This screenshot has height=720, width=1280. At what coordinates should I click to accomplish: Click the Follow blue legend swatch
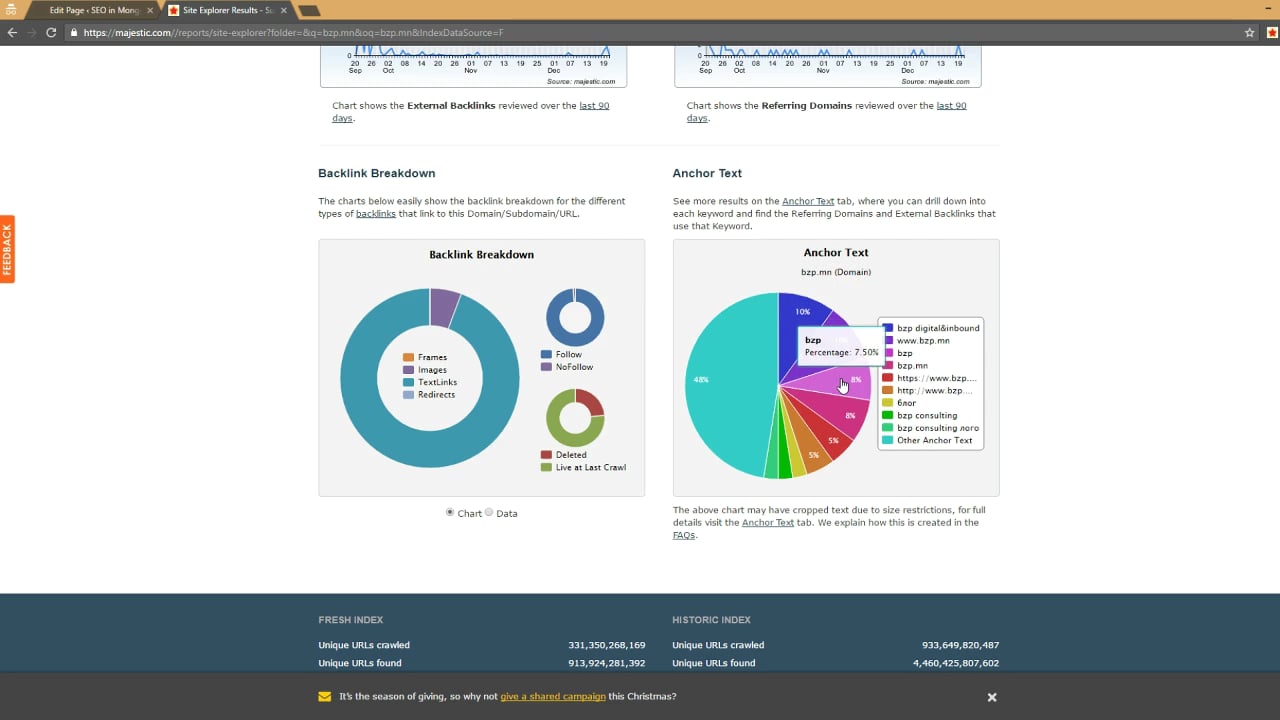click(x=546, y=354)
